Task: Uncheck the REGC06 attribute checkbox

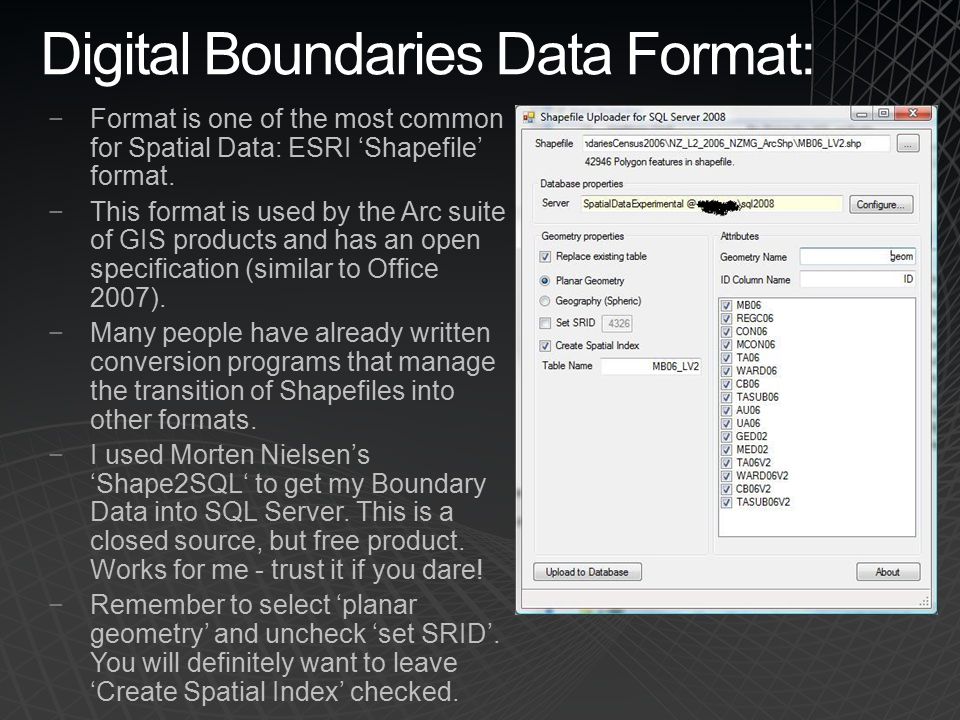Action: tap(726, 318)
